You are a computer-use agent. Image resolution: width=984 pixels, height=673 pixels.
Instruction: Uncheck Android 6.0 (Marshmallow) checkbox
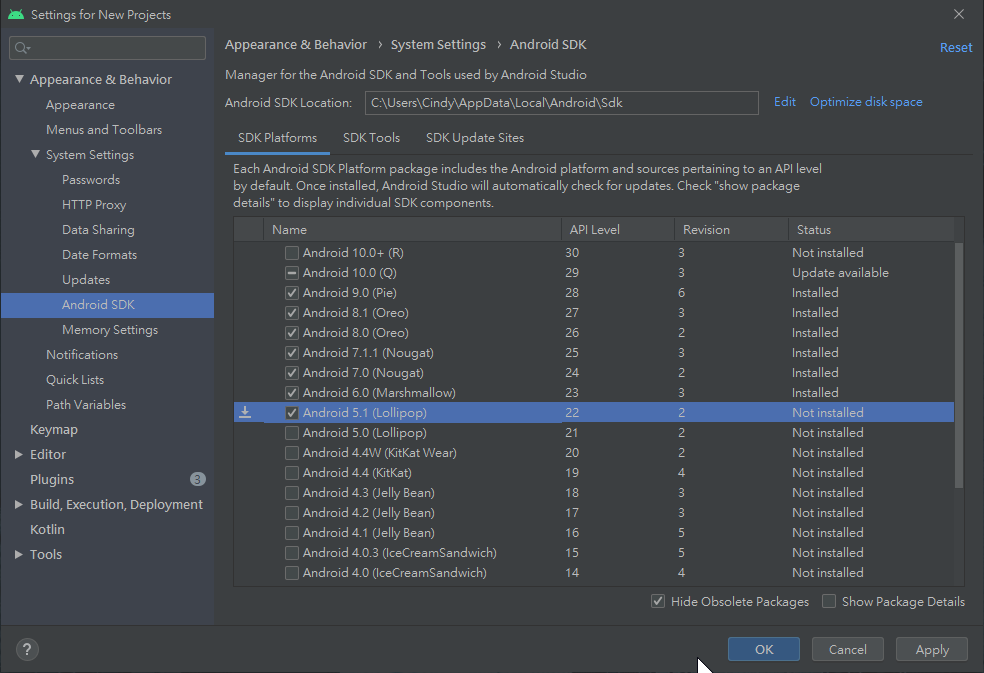click(292, 393)
